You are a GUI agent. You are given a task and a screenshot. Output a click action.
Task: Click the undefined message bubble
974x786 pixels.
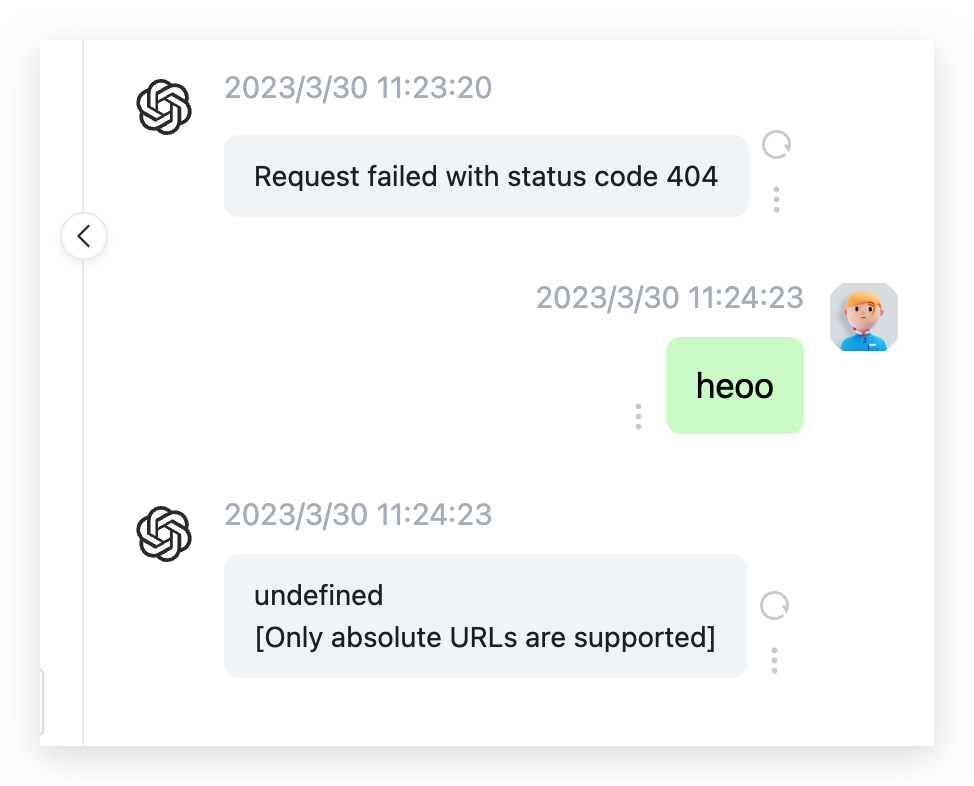[x=485, y=616]
